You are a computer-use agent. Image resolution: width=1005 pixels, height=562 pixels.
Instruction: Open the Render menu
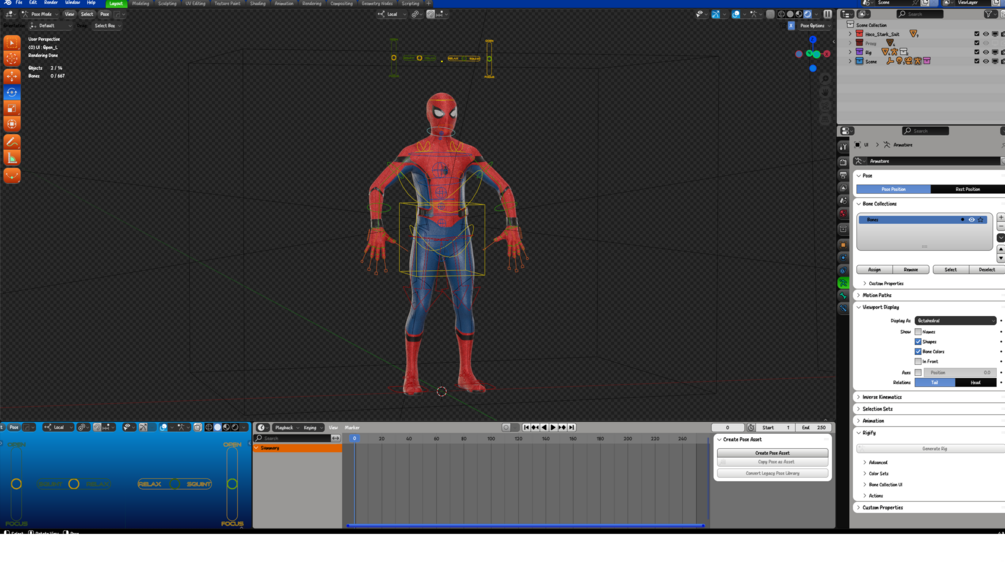click(x=50, y=3)
